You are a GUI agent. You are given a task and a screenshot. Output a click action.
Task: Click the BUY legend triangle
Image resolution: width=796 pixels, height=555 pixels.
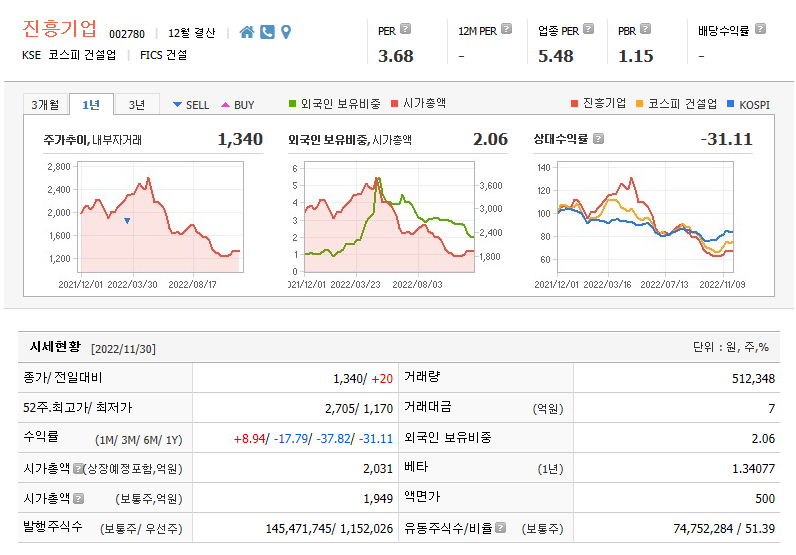225,105
